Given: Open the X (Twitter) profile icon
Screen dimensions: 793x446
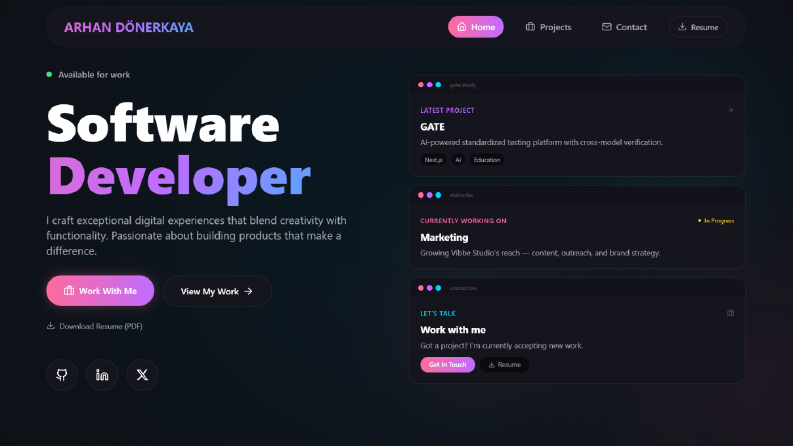Looking at the screenshot, I should 142,375.
